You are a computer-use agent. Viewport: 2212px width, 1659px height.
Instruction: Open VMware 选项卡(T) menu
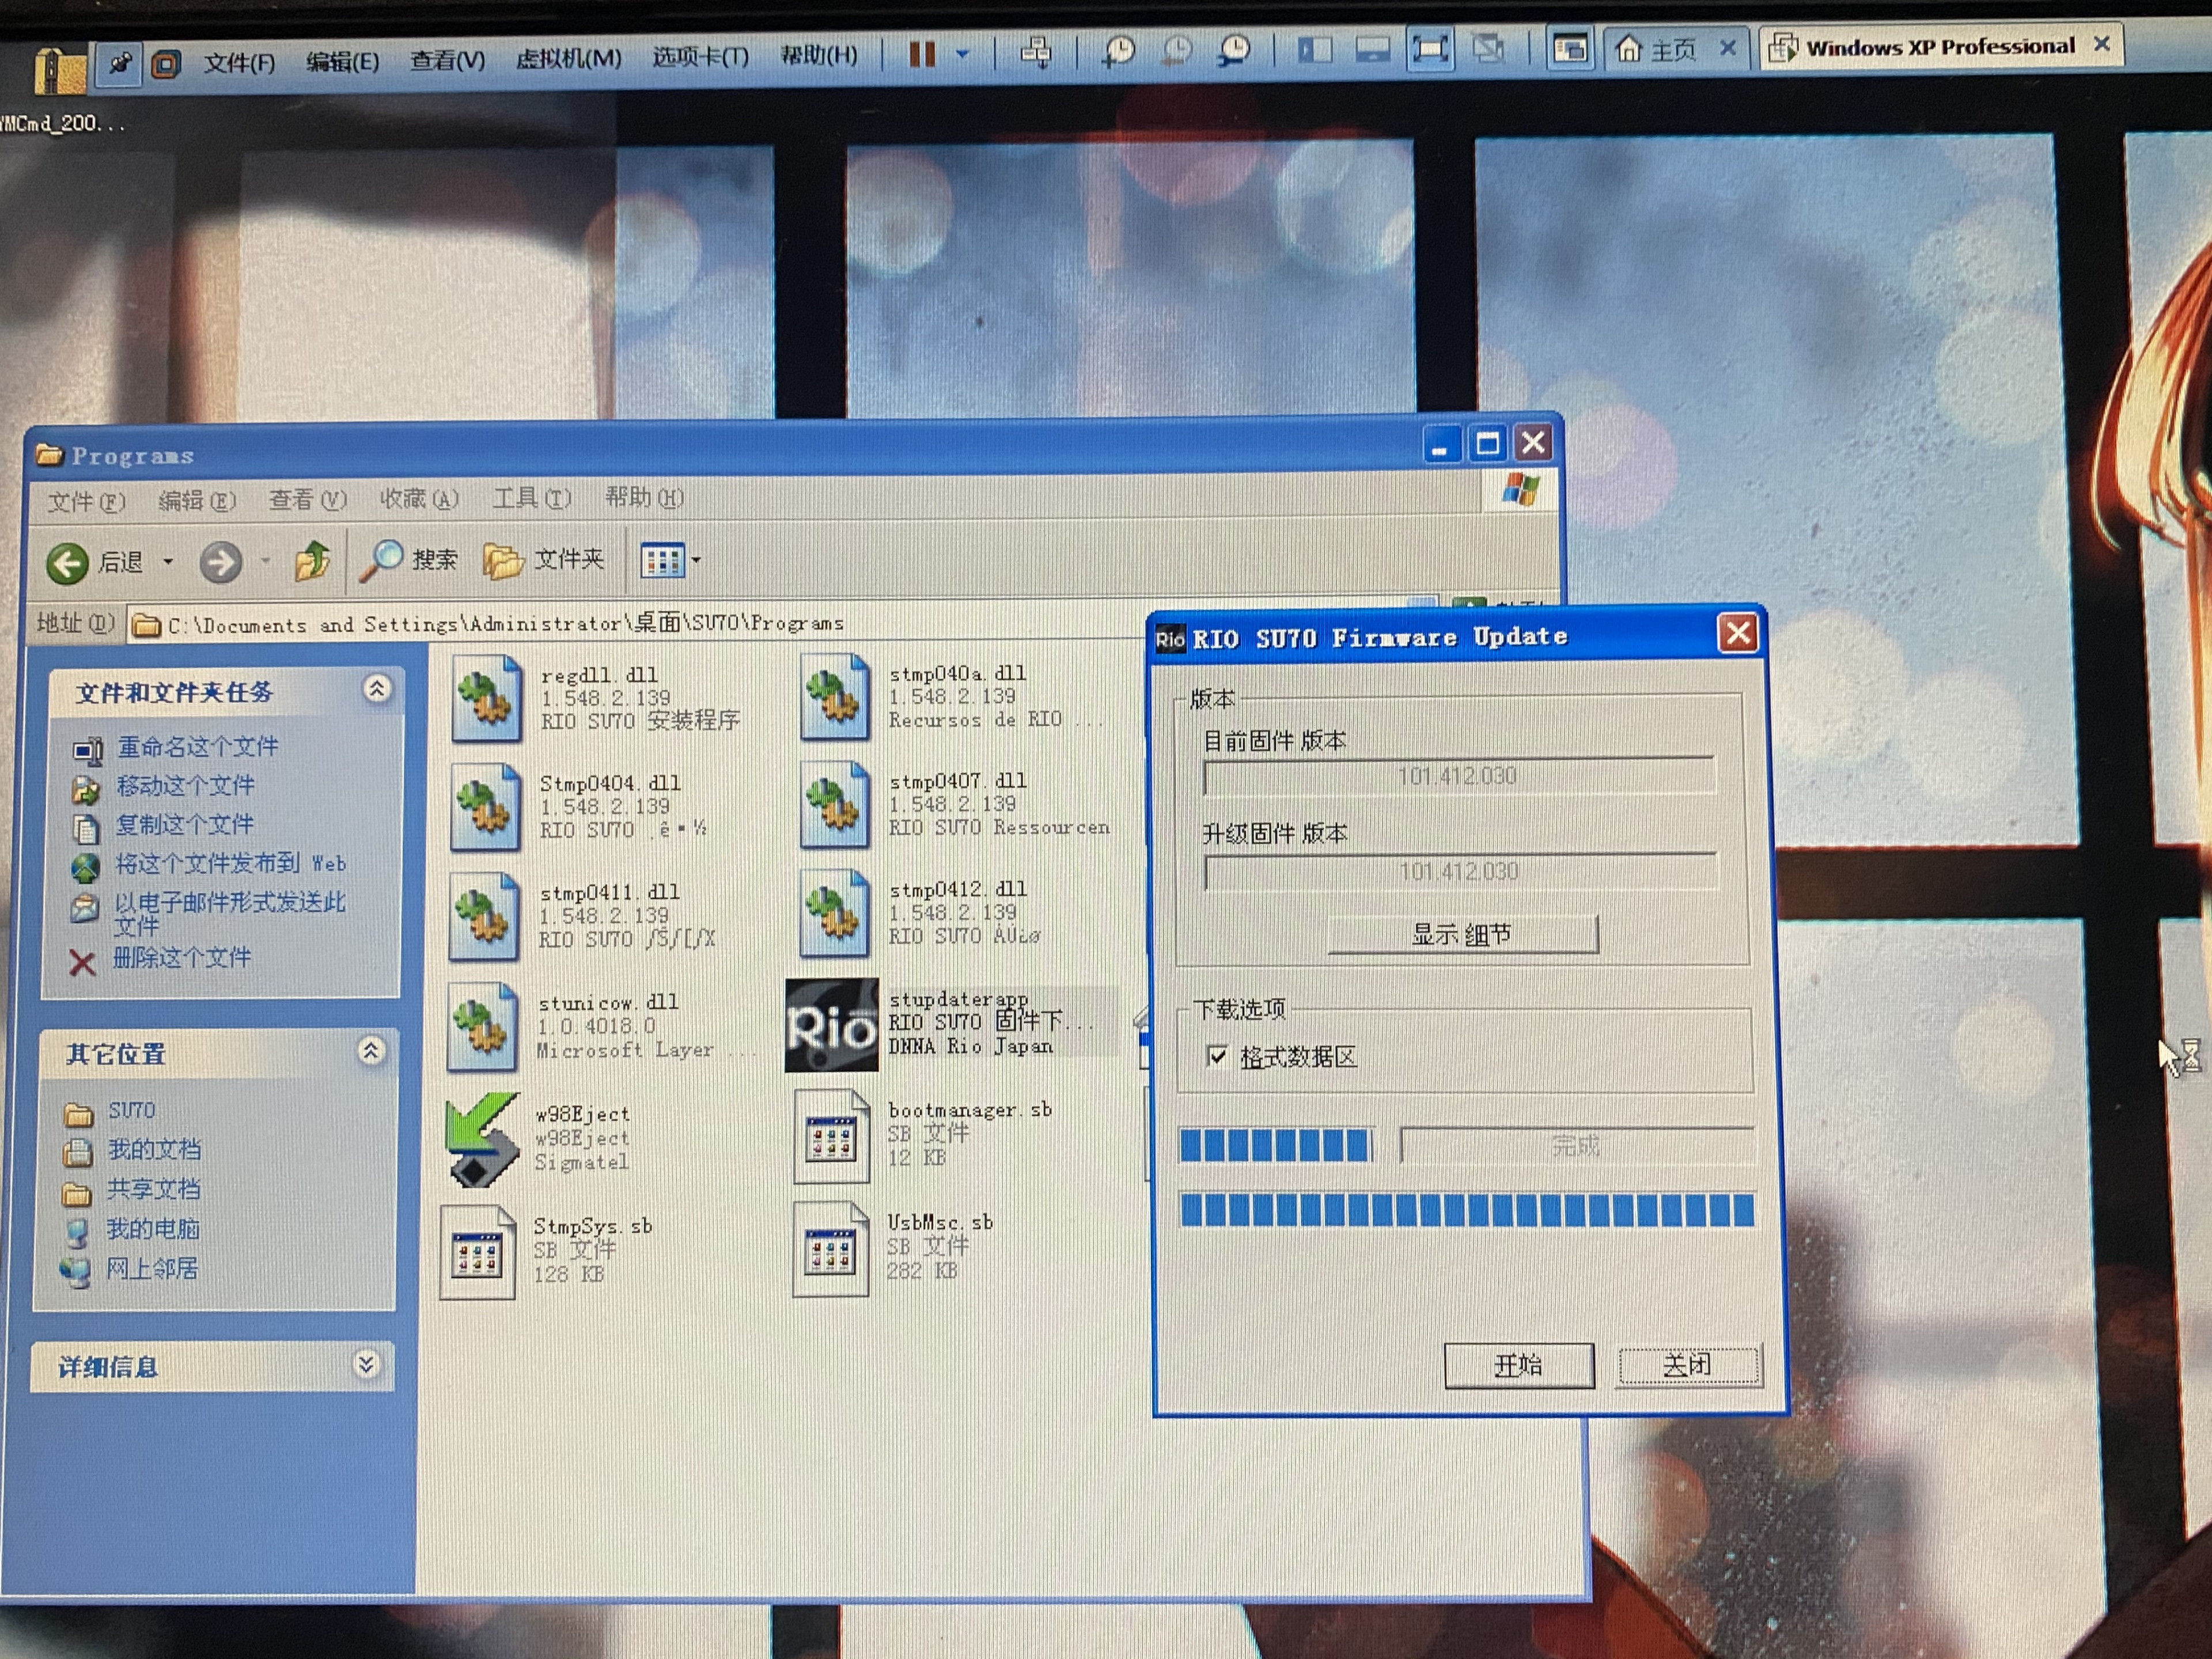(x=700, y=56)
